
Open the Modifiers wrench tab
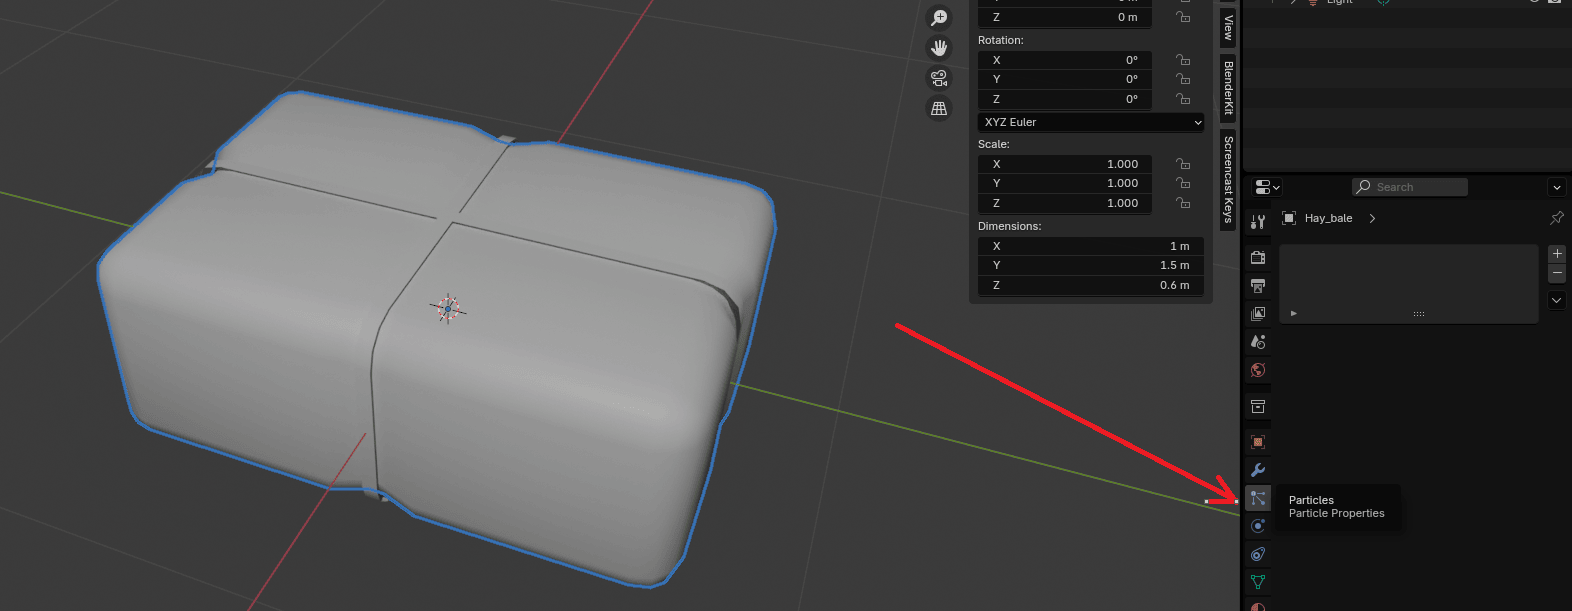1258,470
